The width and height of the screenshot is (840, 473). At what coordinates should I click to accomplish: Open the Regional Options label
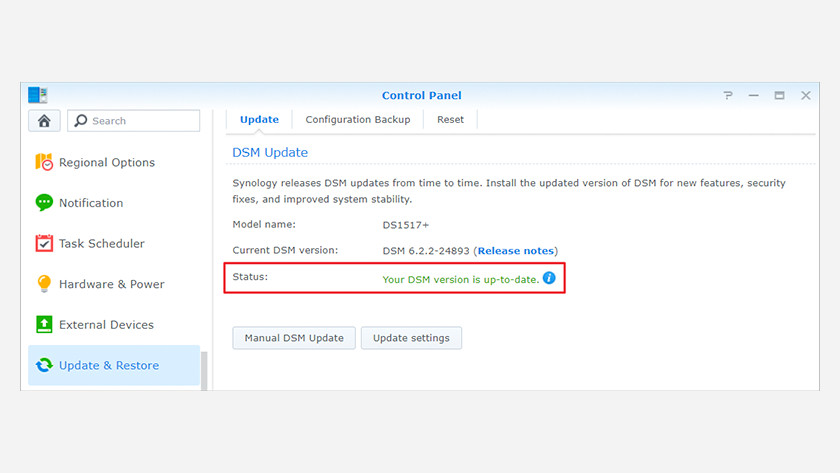(x=107, y=162)
